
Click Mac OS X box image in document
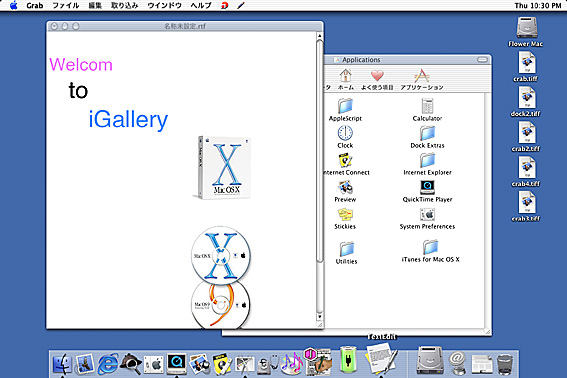pyautogui.click(x=222, y=167)
